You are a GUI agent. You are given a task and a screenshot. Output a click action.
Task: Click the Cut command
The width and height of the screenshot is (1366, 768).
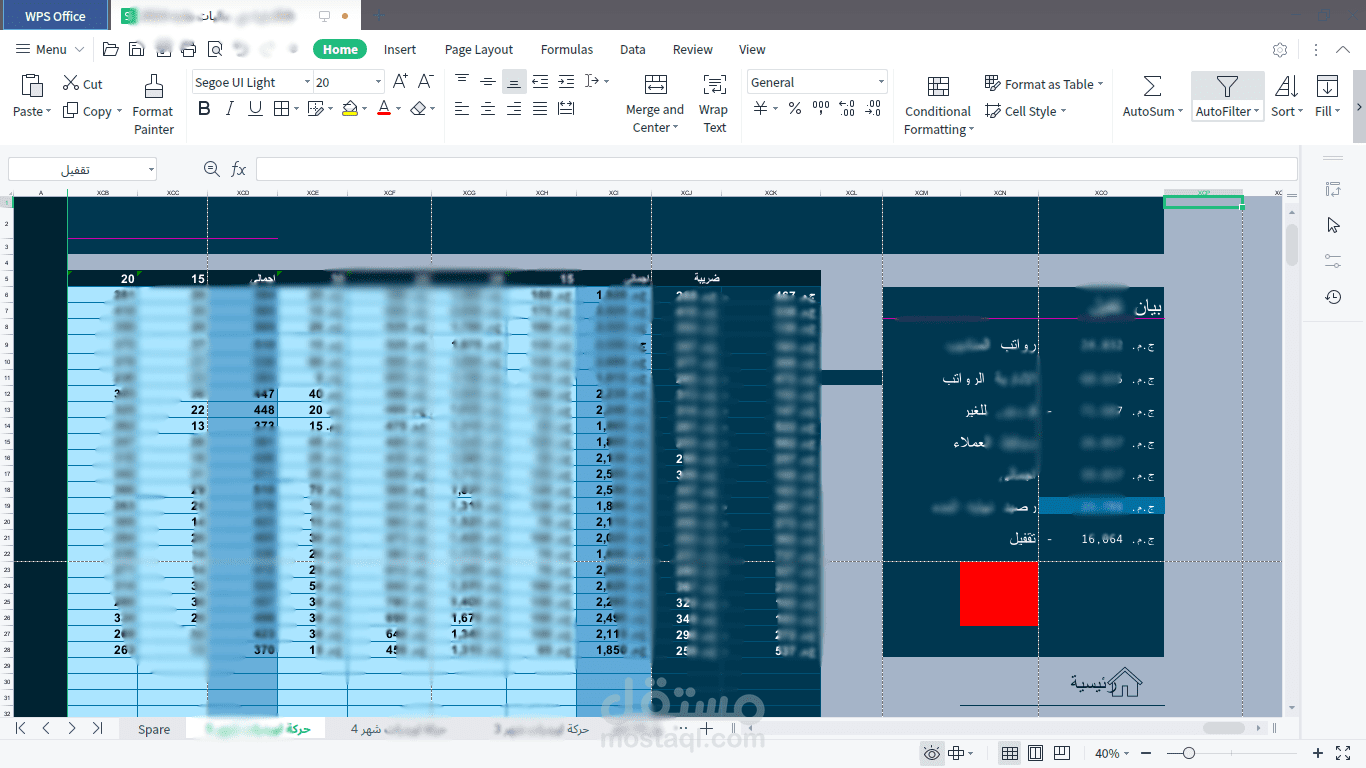click(82, 84)
